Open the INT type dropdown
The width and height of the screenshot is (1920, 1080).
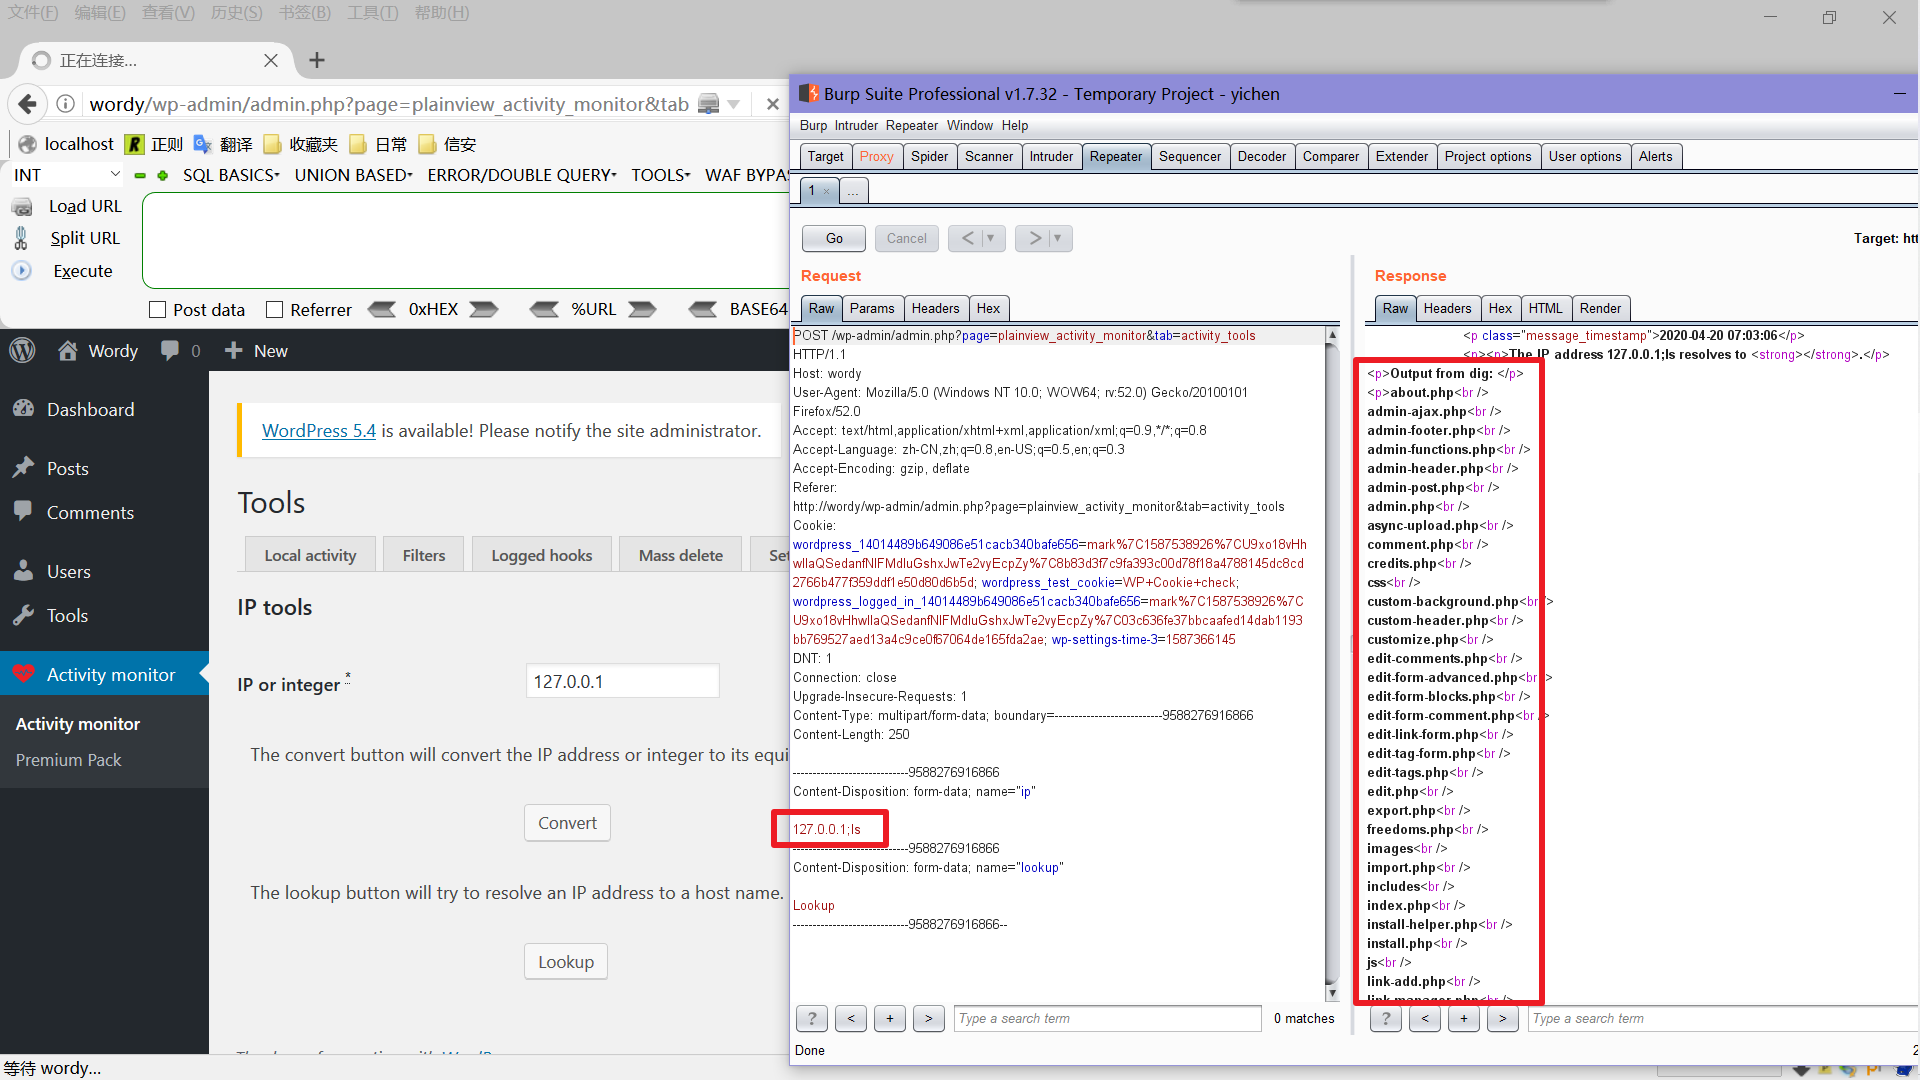pos(66,175)
